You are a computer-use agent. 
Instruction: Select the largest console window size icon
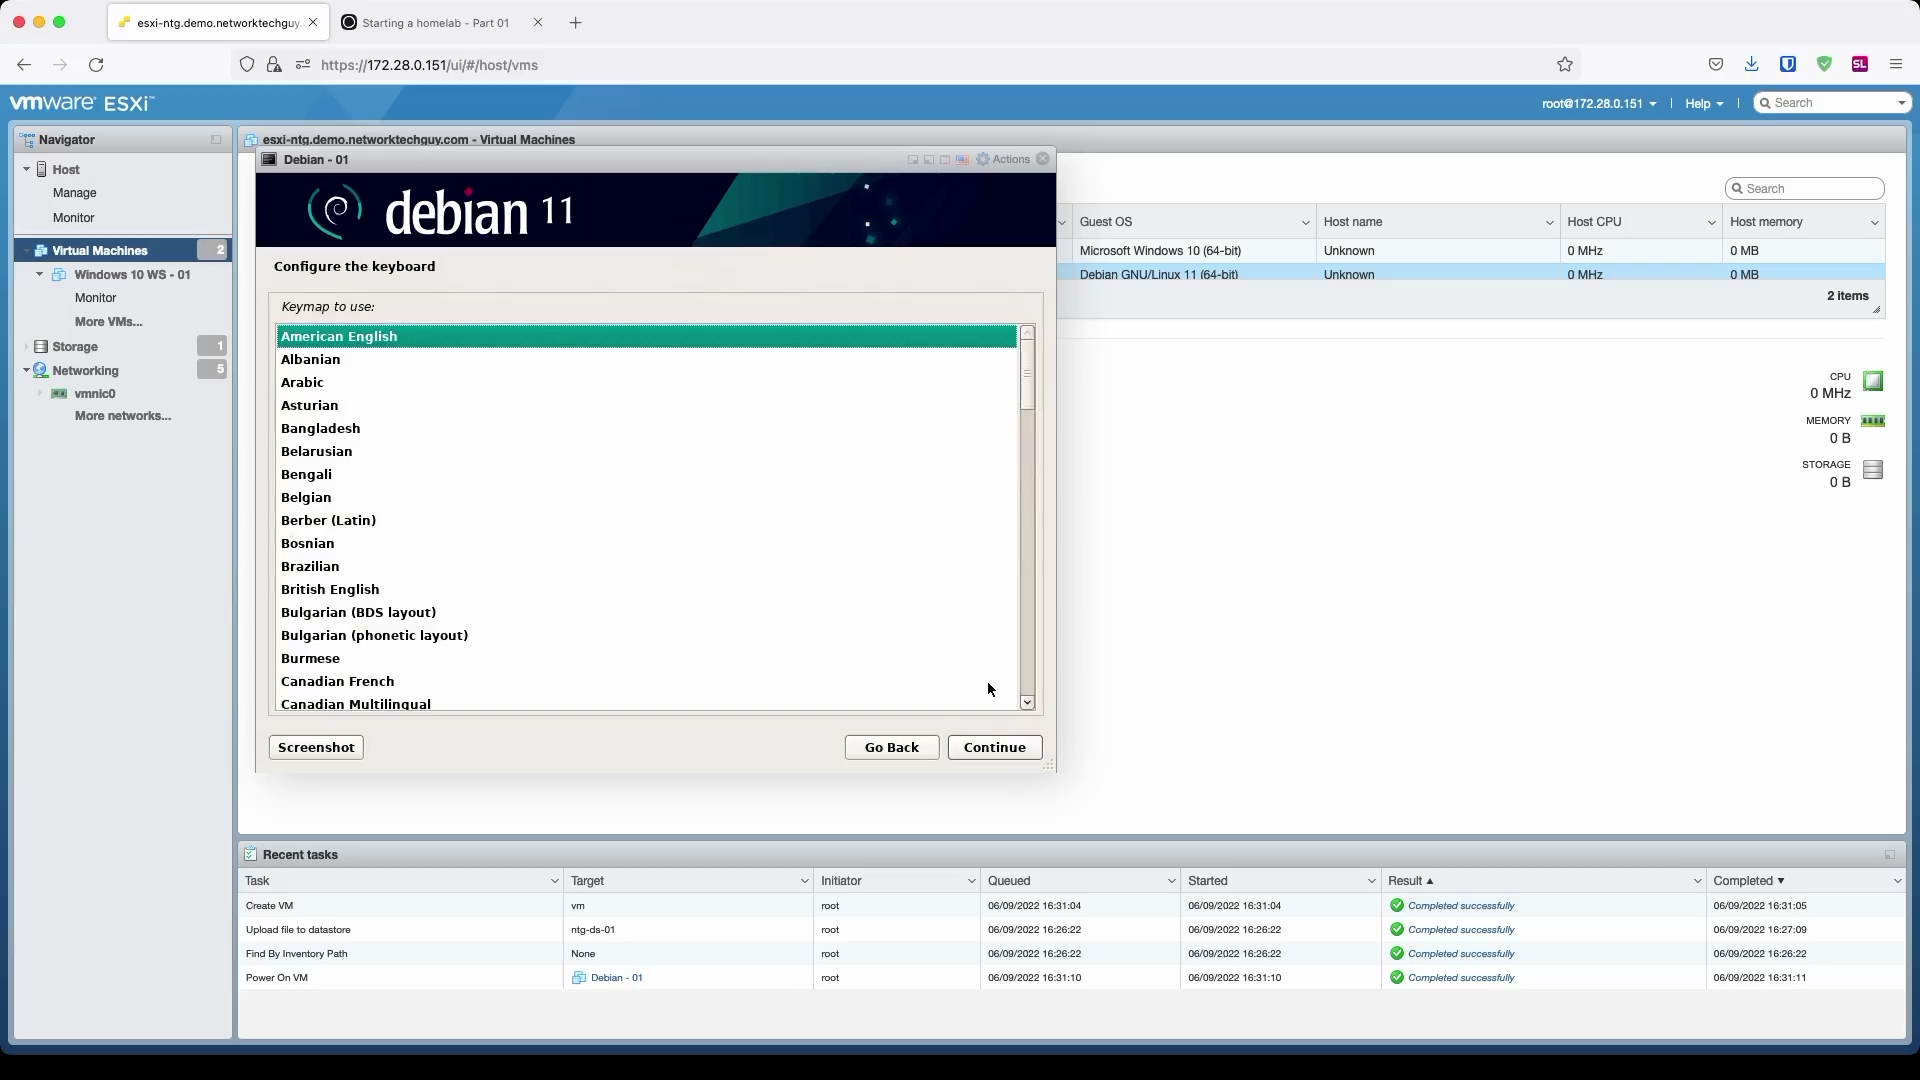(x=945, y=160)
